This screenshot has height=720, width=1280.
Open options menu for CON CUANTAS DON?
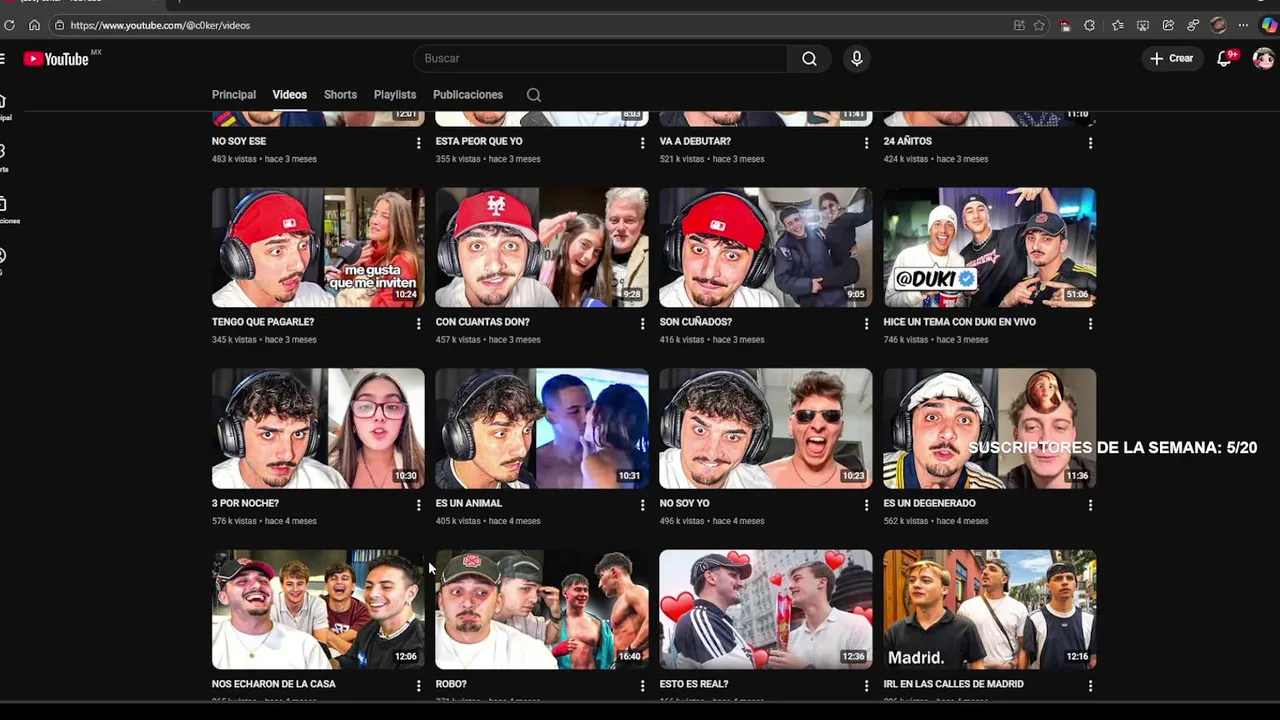click(x=642, y=324)
